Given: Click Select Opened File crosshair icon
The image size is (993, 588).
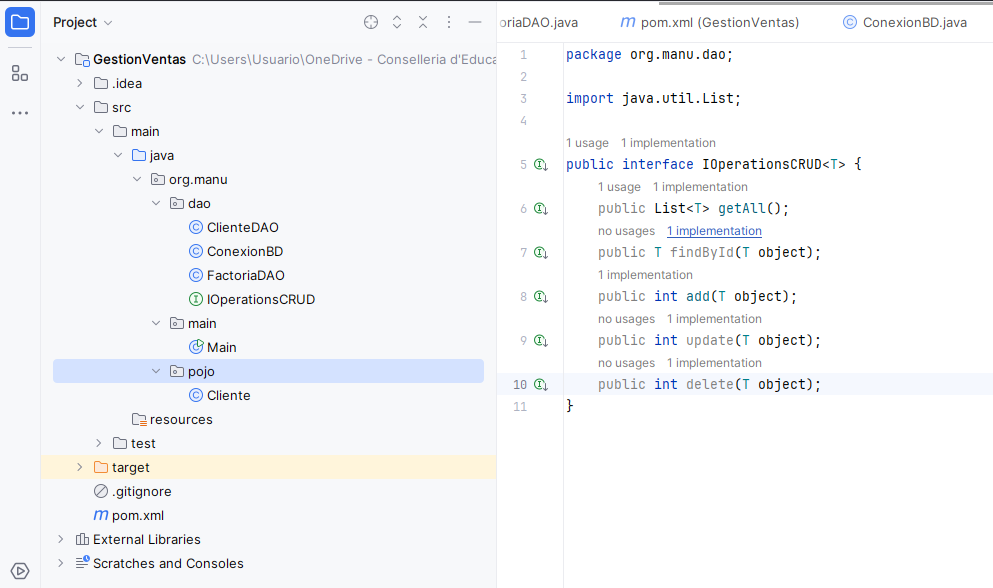Looking at the screenshot, I should 371,23.
